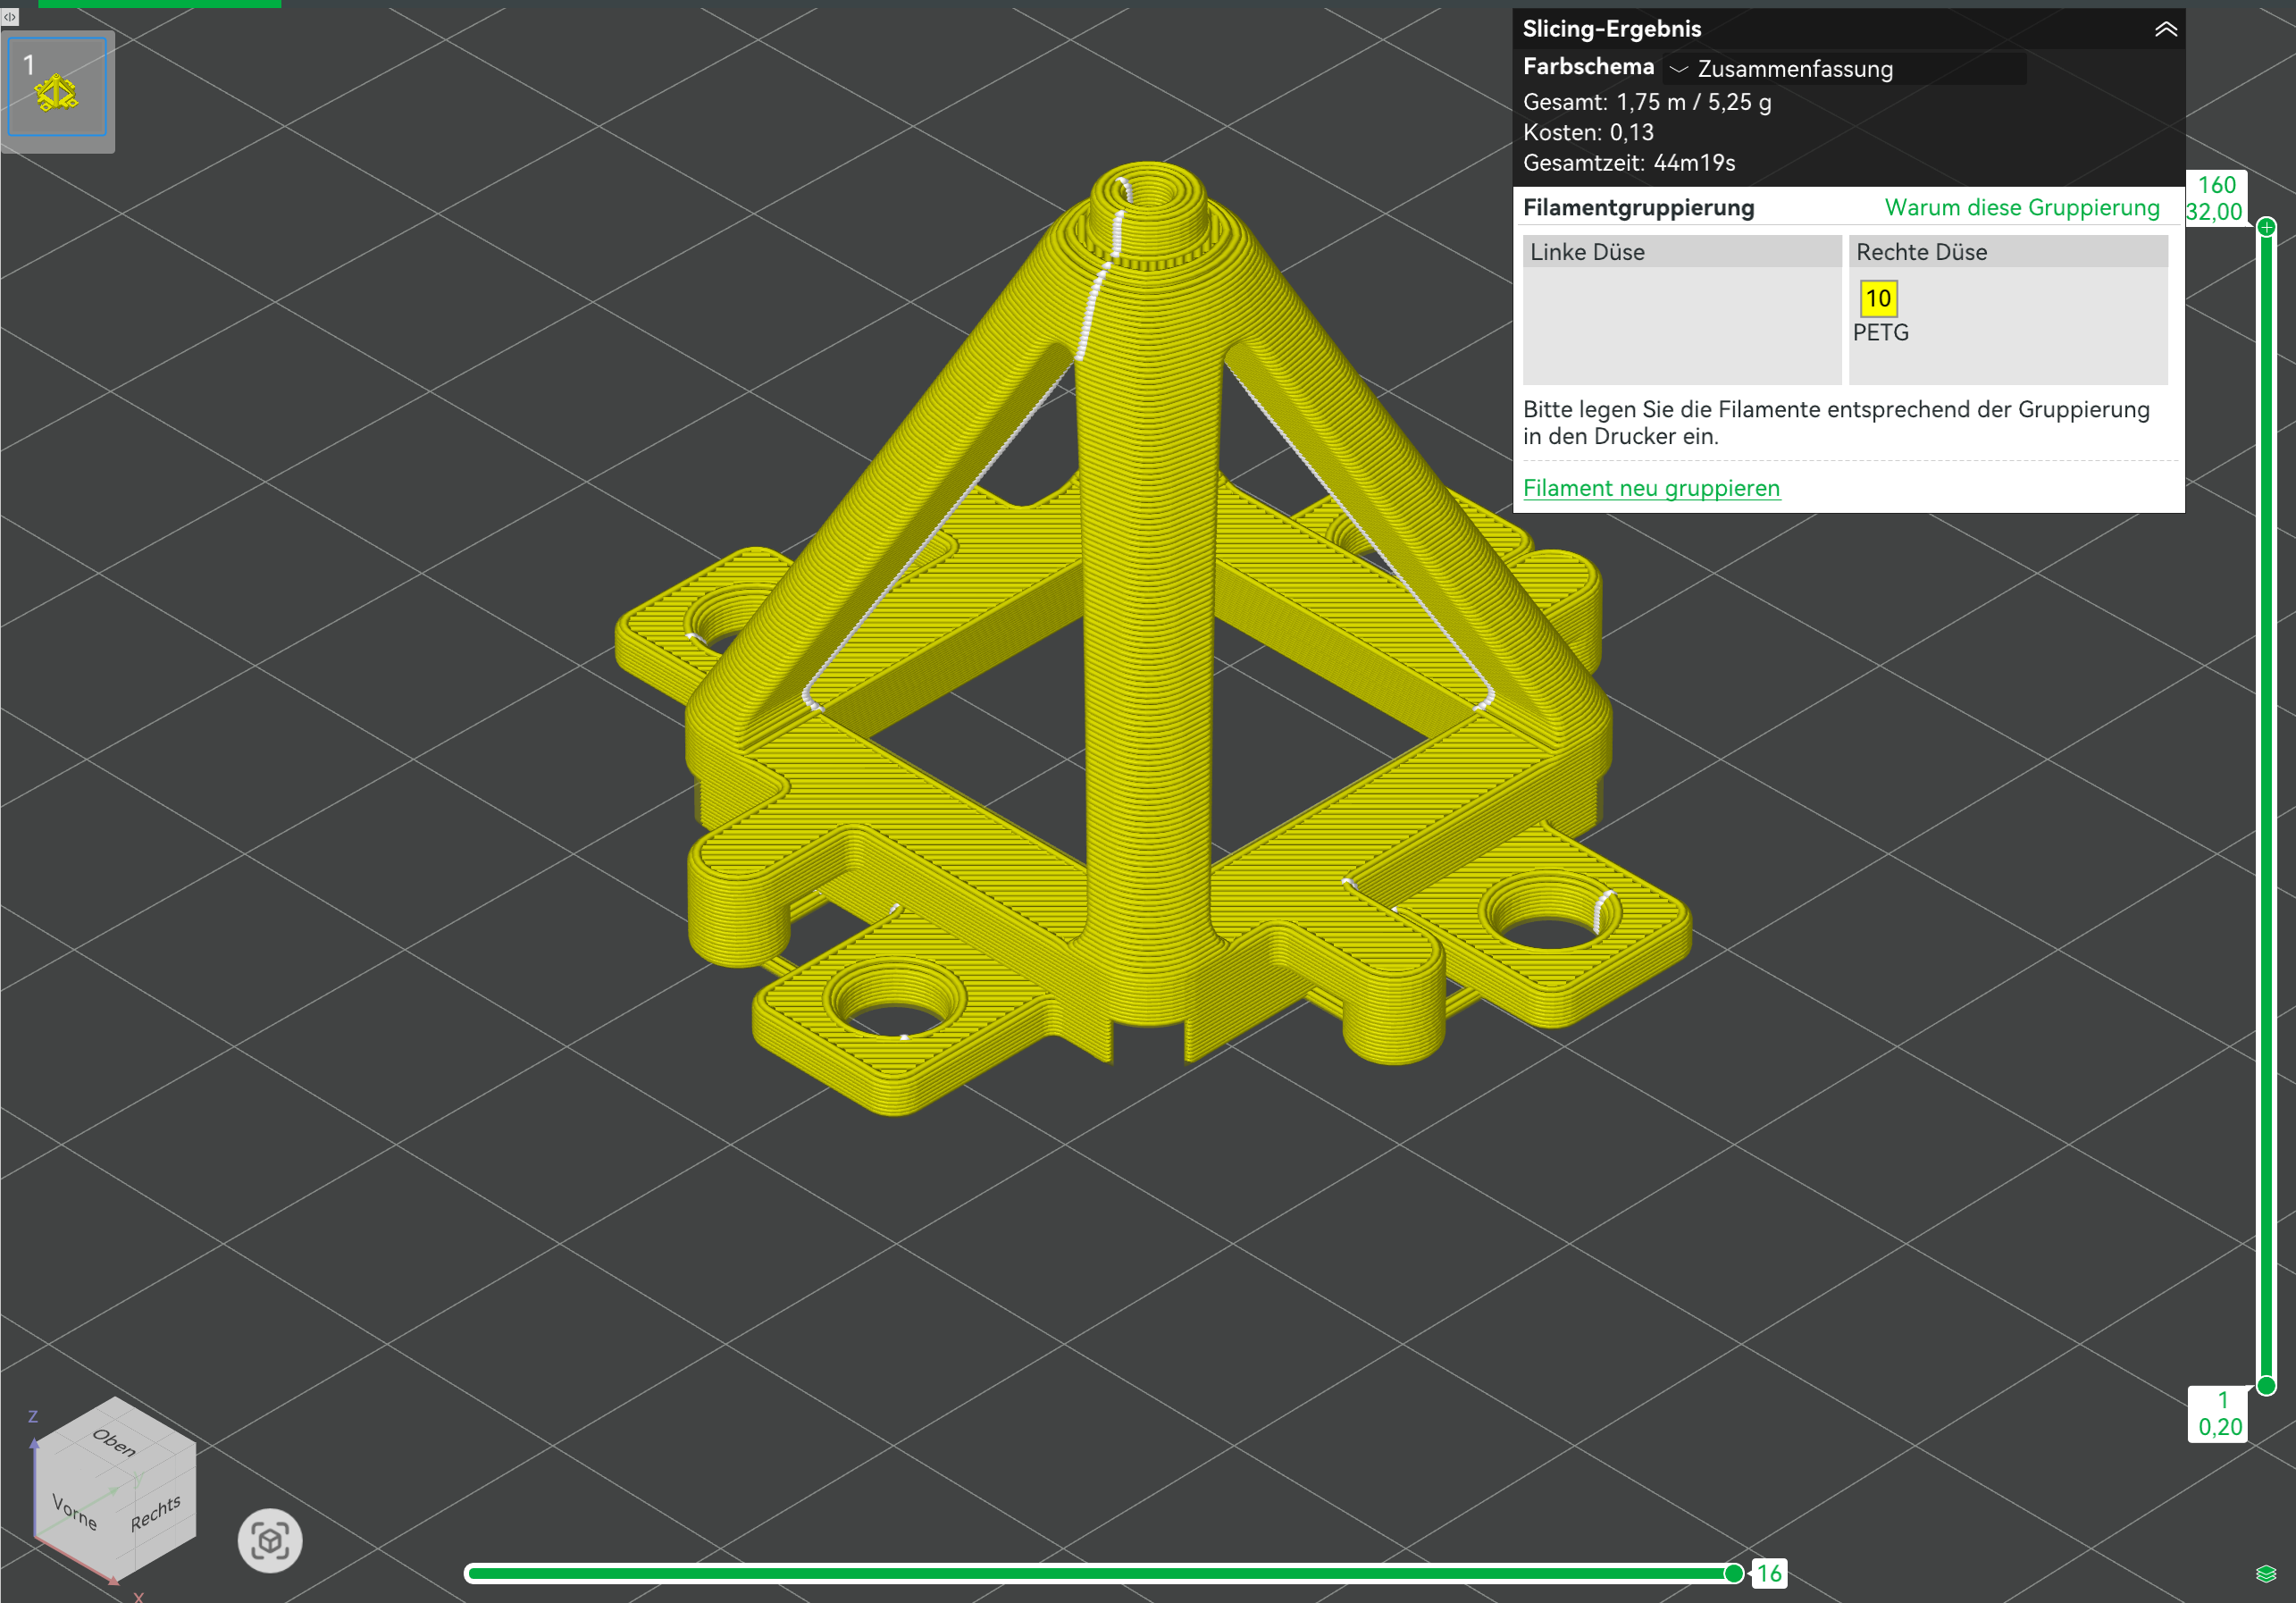Click the top handle of the layer slider
The image size is (2296, 1603).
point(2266,227)
